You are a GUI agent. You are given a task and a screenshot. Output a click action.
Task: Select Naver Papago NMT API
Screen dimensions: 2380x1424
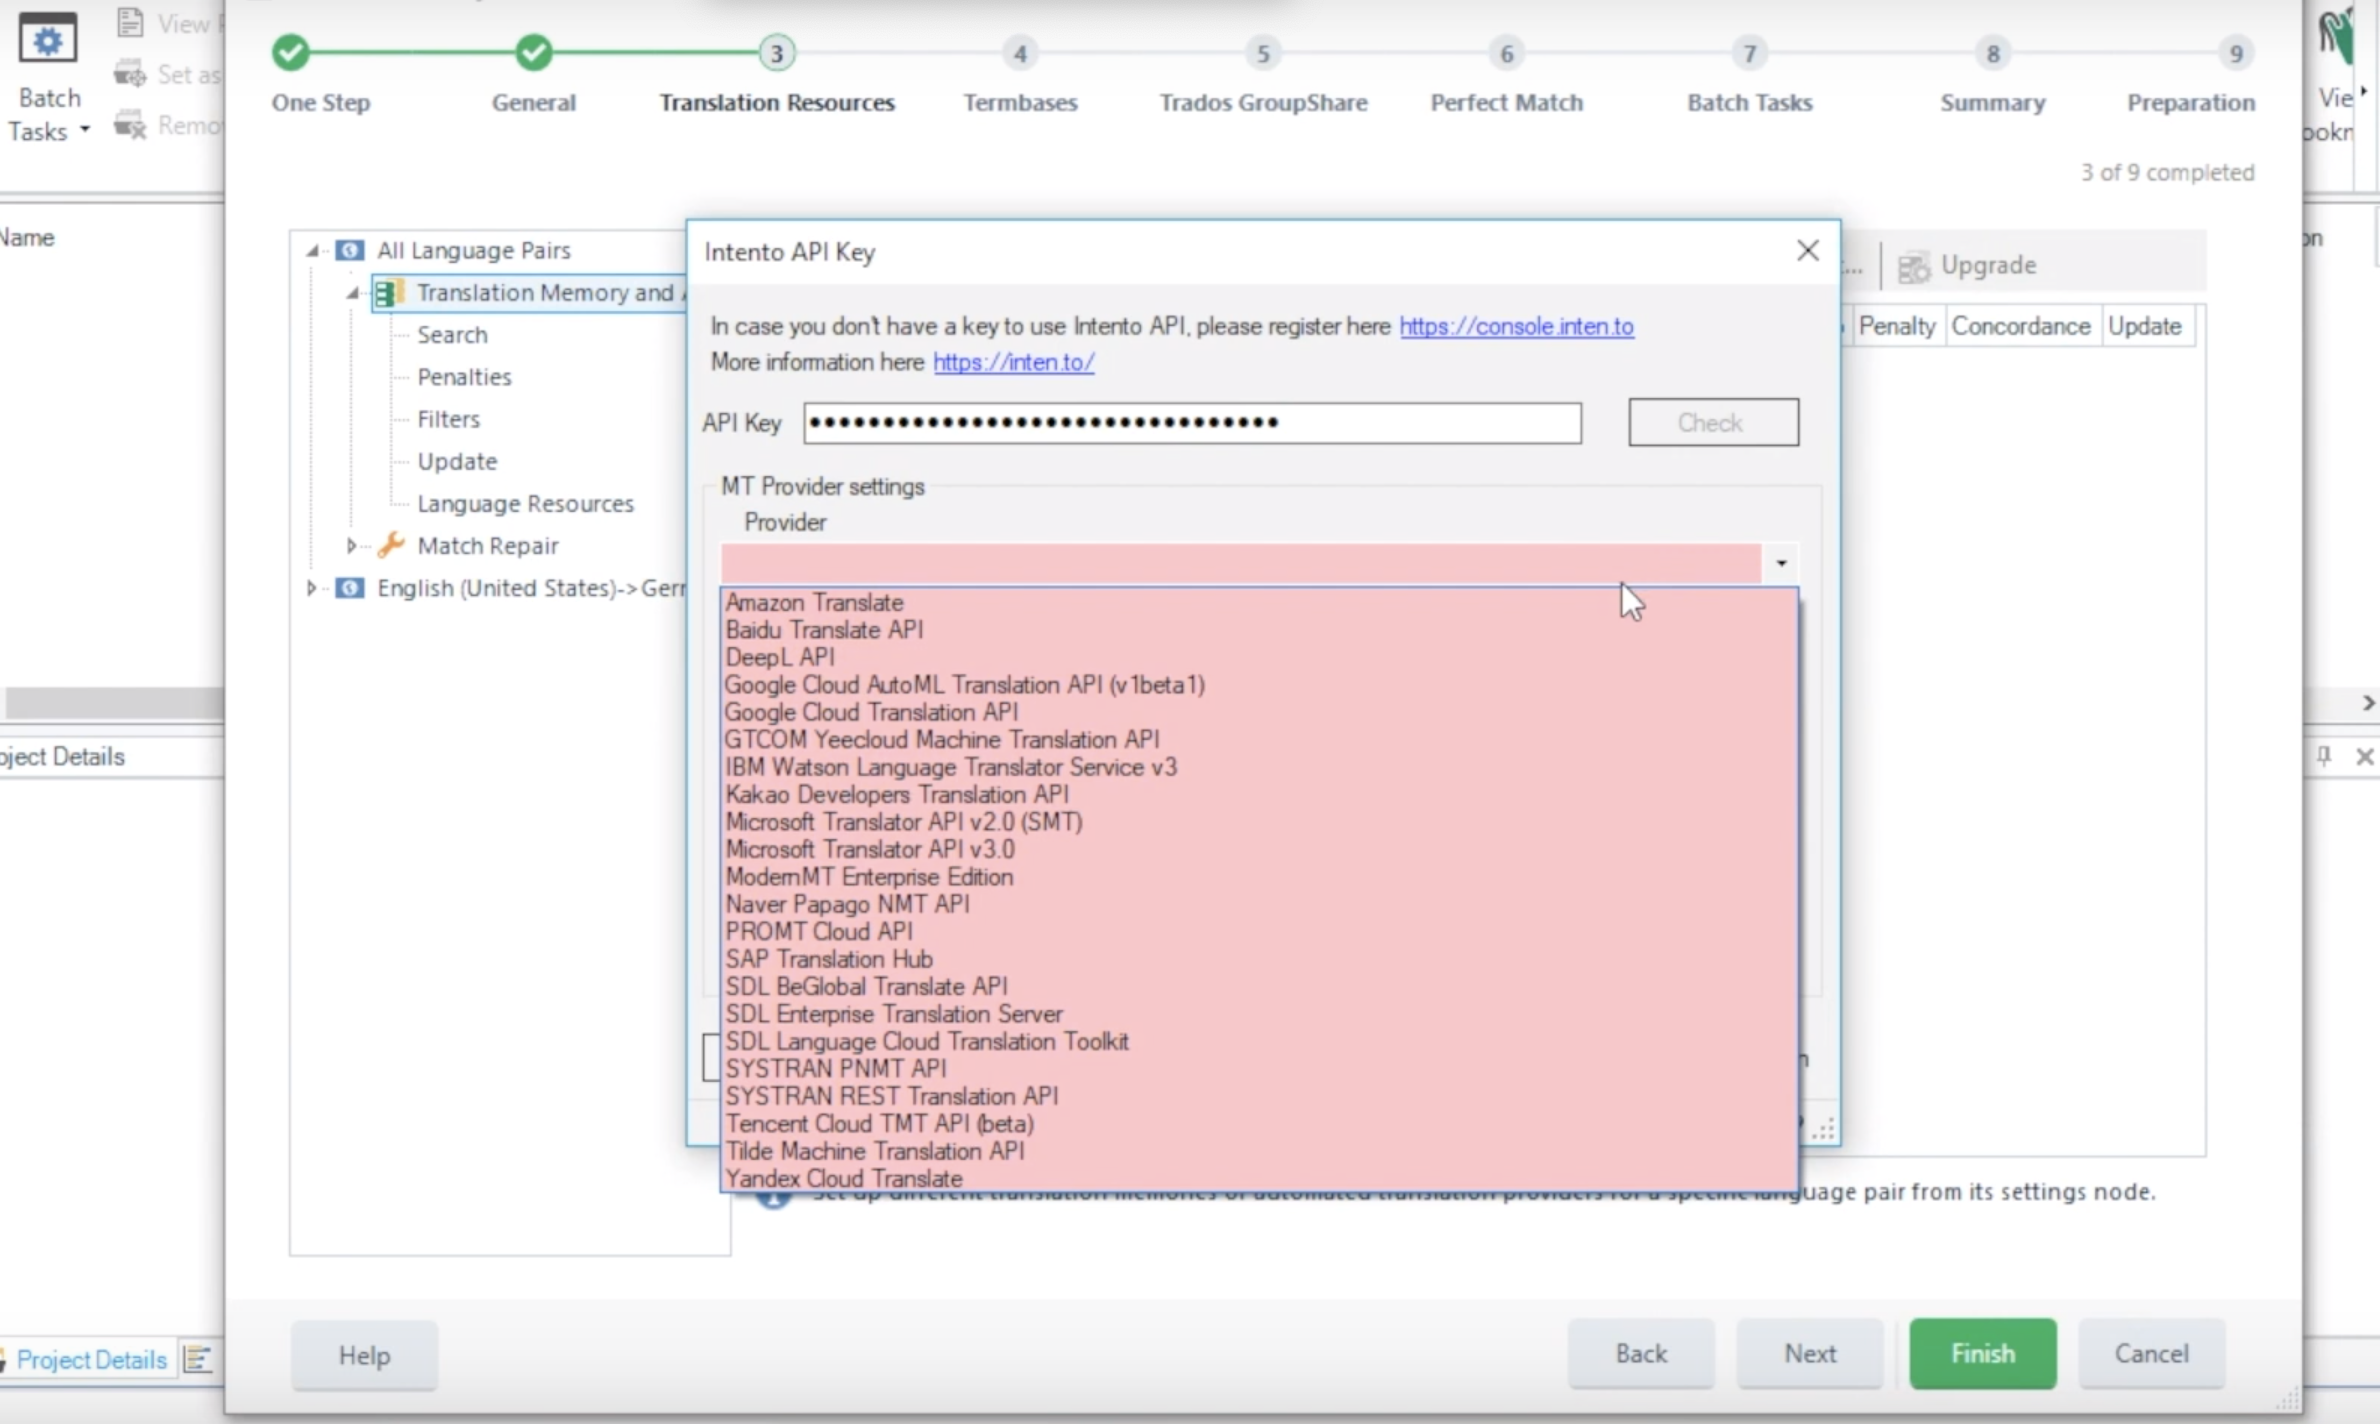1258,904
